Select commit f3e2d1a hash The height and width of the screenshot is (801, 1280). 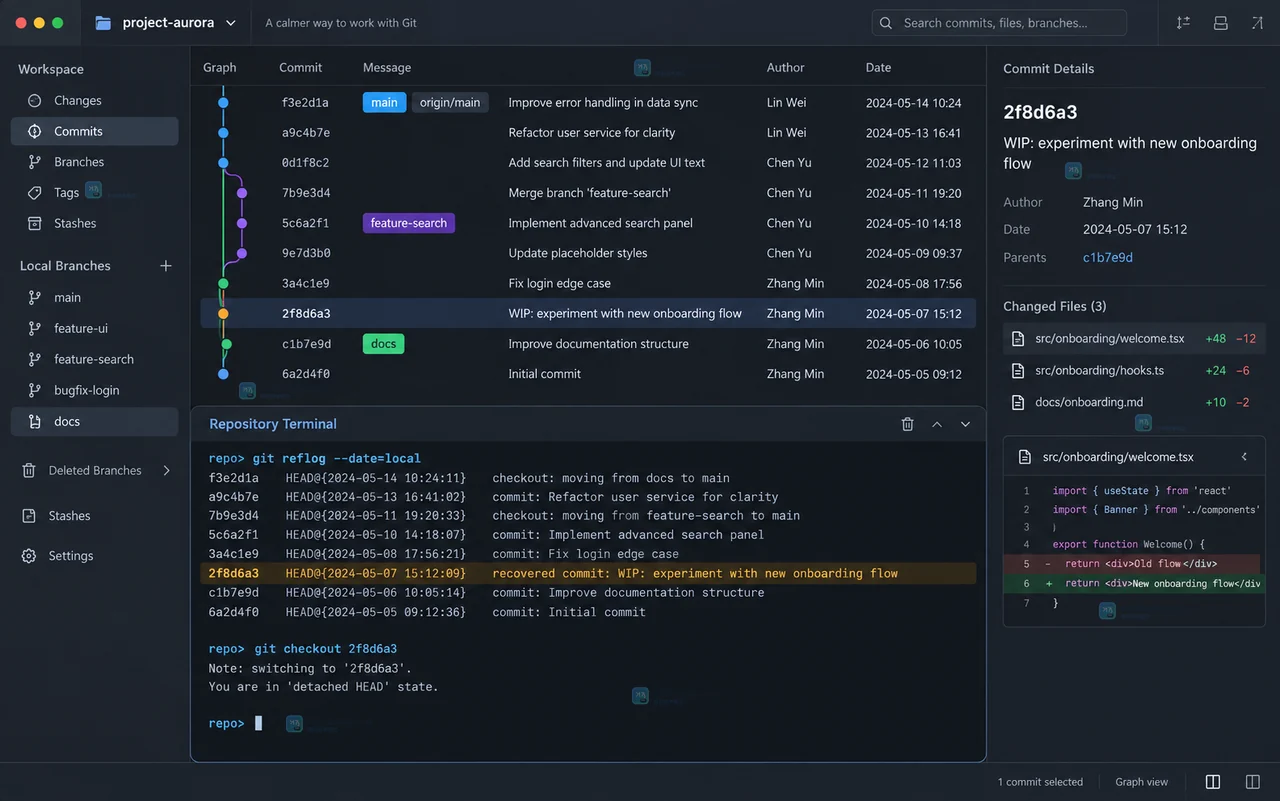(306, 102)
